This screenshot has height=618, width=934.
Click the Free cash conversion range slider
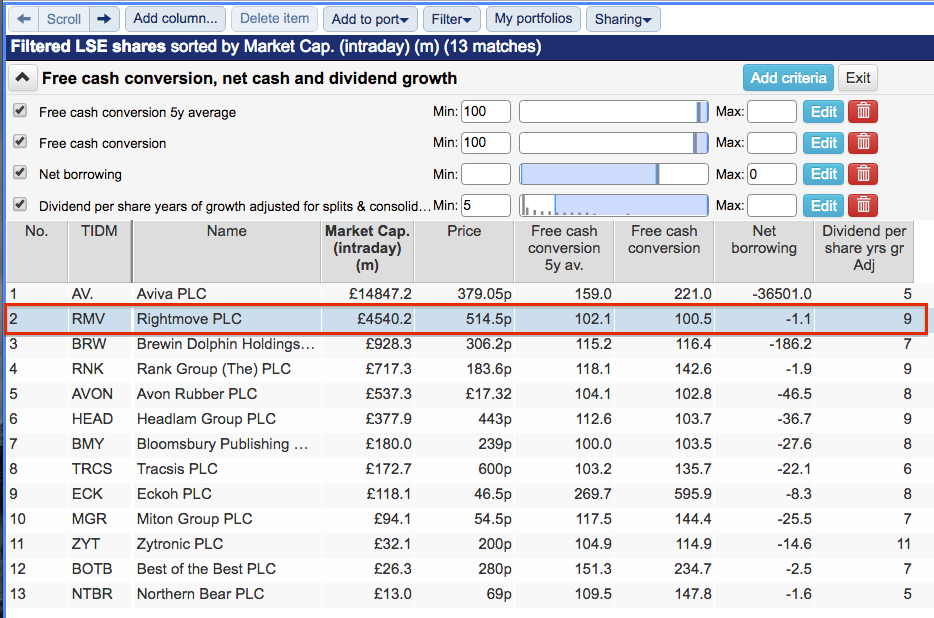click(x=614, y=143)
